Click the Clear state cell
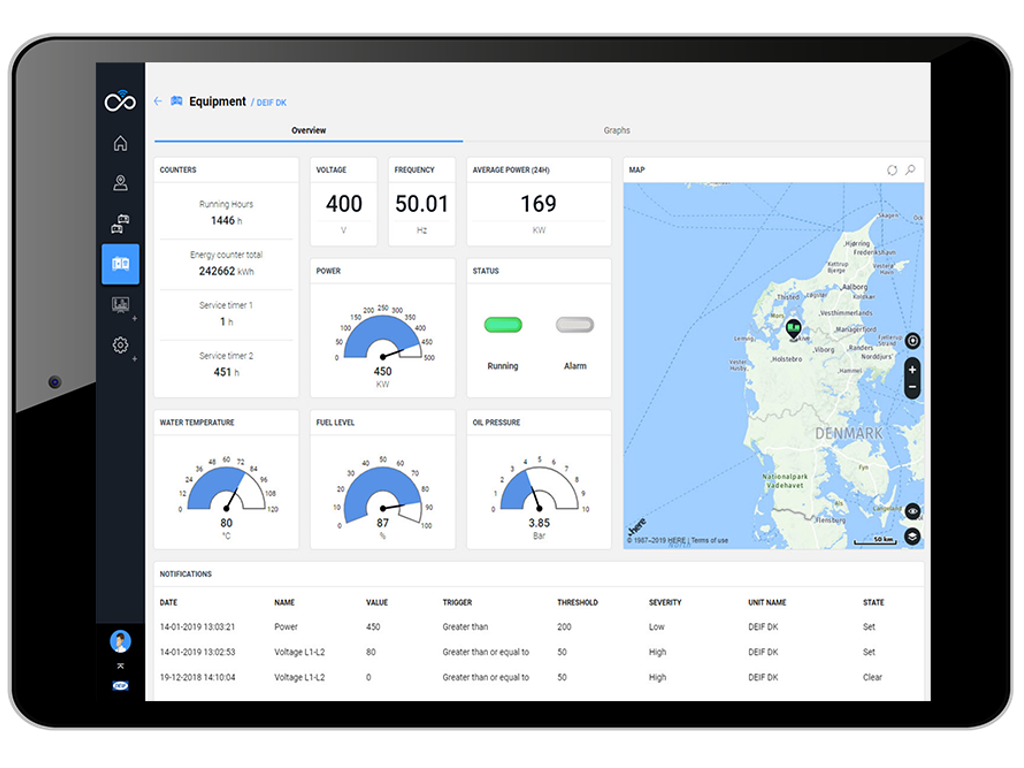 pos(872,678)
